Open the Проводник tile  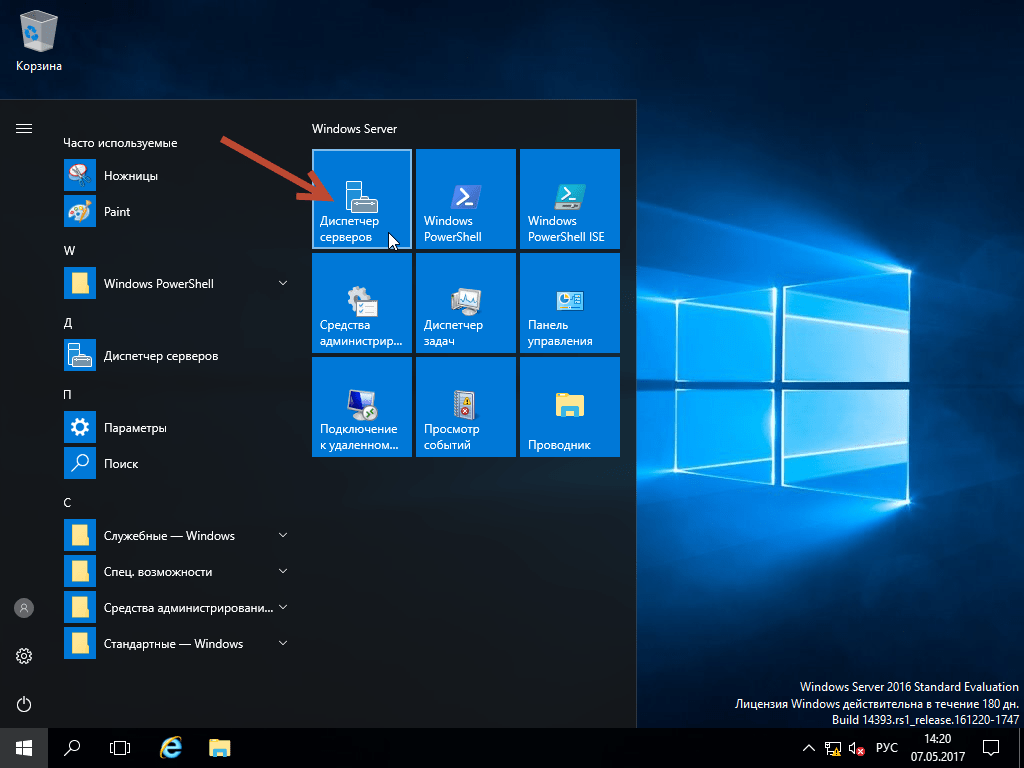(569, 407)
